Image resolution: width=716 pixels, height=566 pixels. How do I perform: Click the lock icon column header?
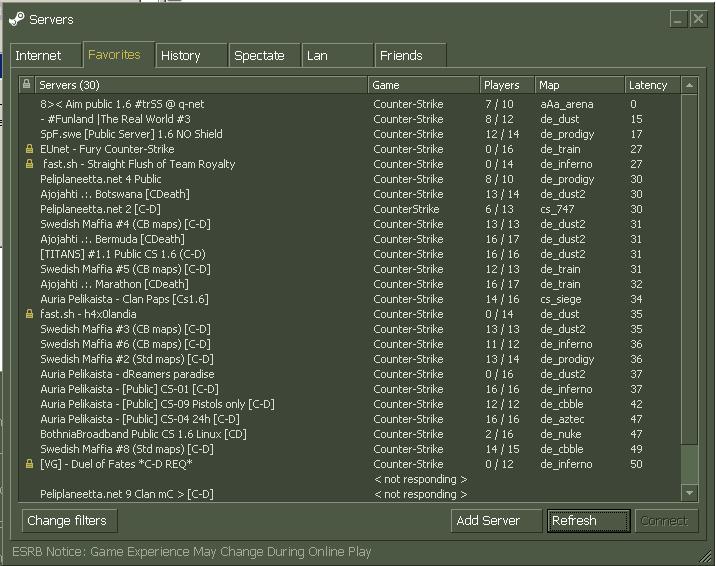[x=26, y=84]
